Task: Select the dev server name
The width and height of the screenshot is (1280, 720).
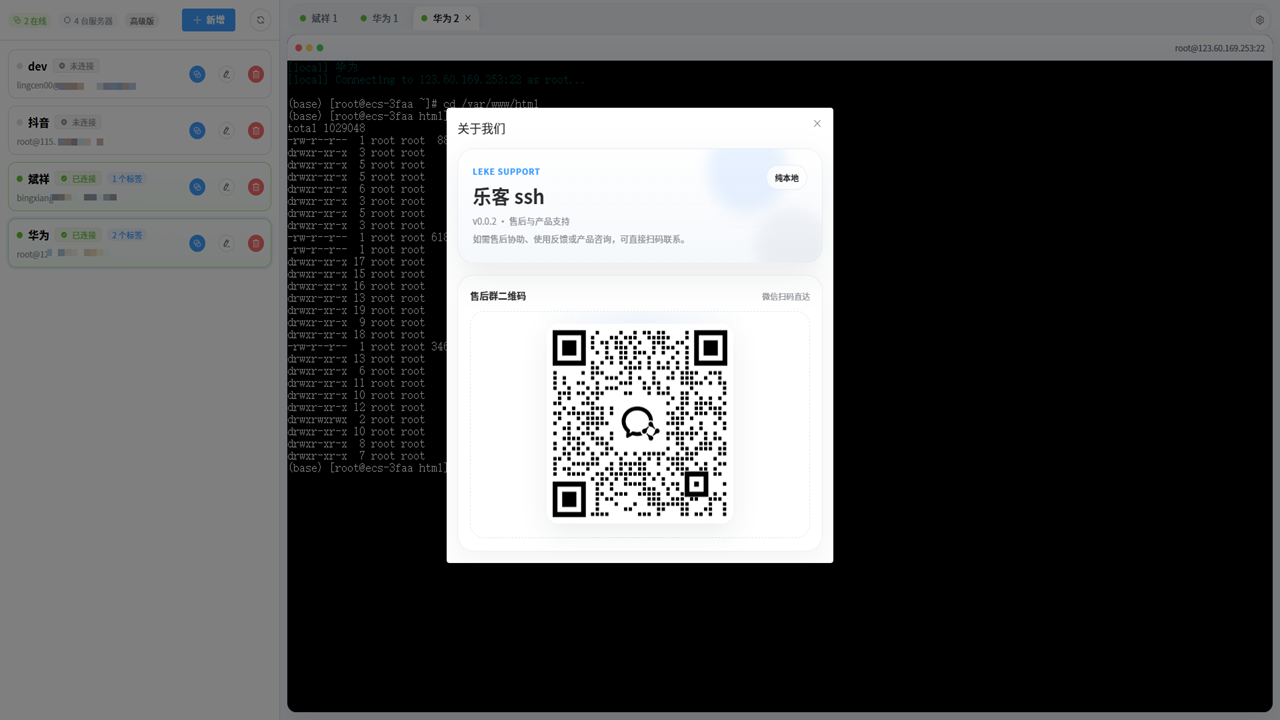Action: pos(37,66)
